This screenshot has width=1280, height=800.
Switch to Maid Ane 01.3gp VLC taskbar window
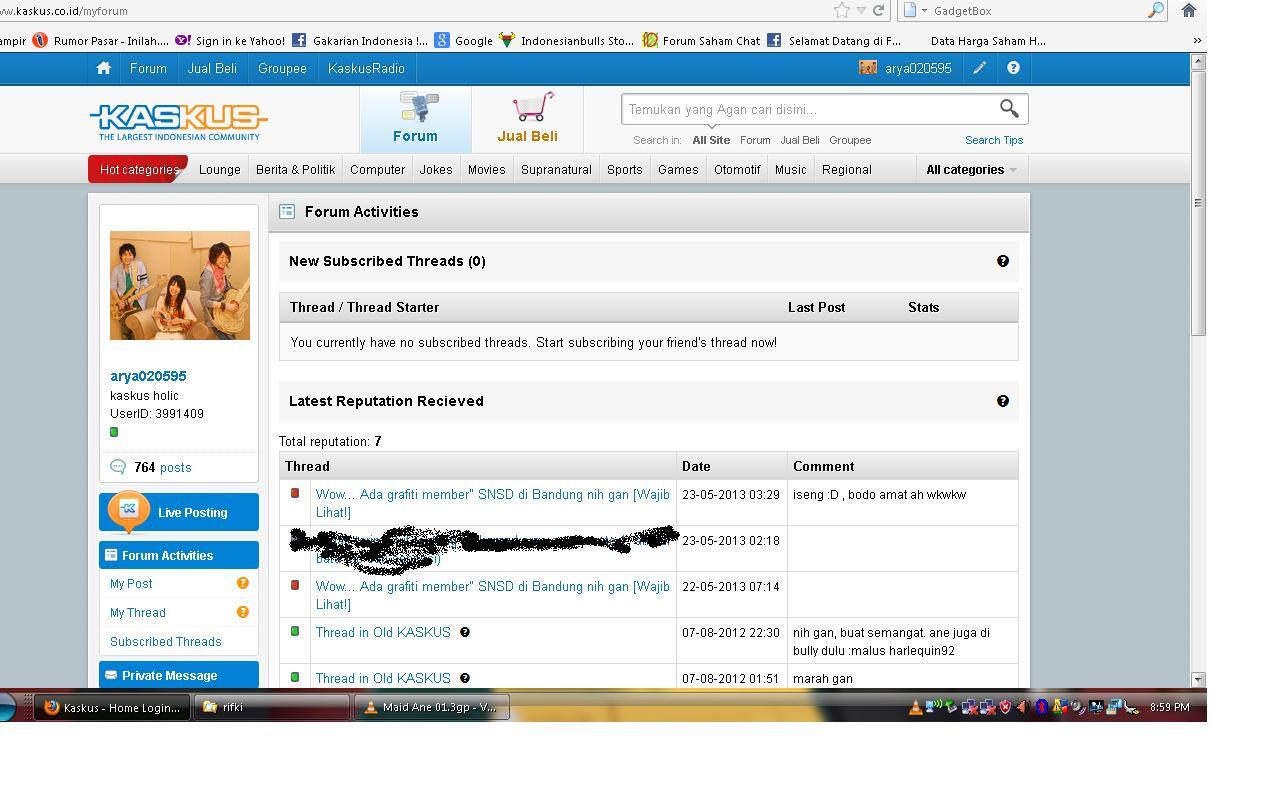click(432, 707)
